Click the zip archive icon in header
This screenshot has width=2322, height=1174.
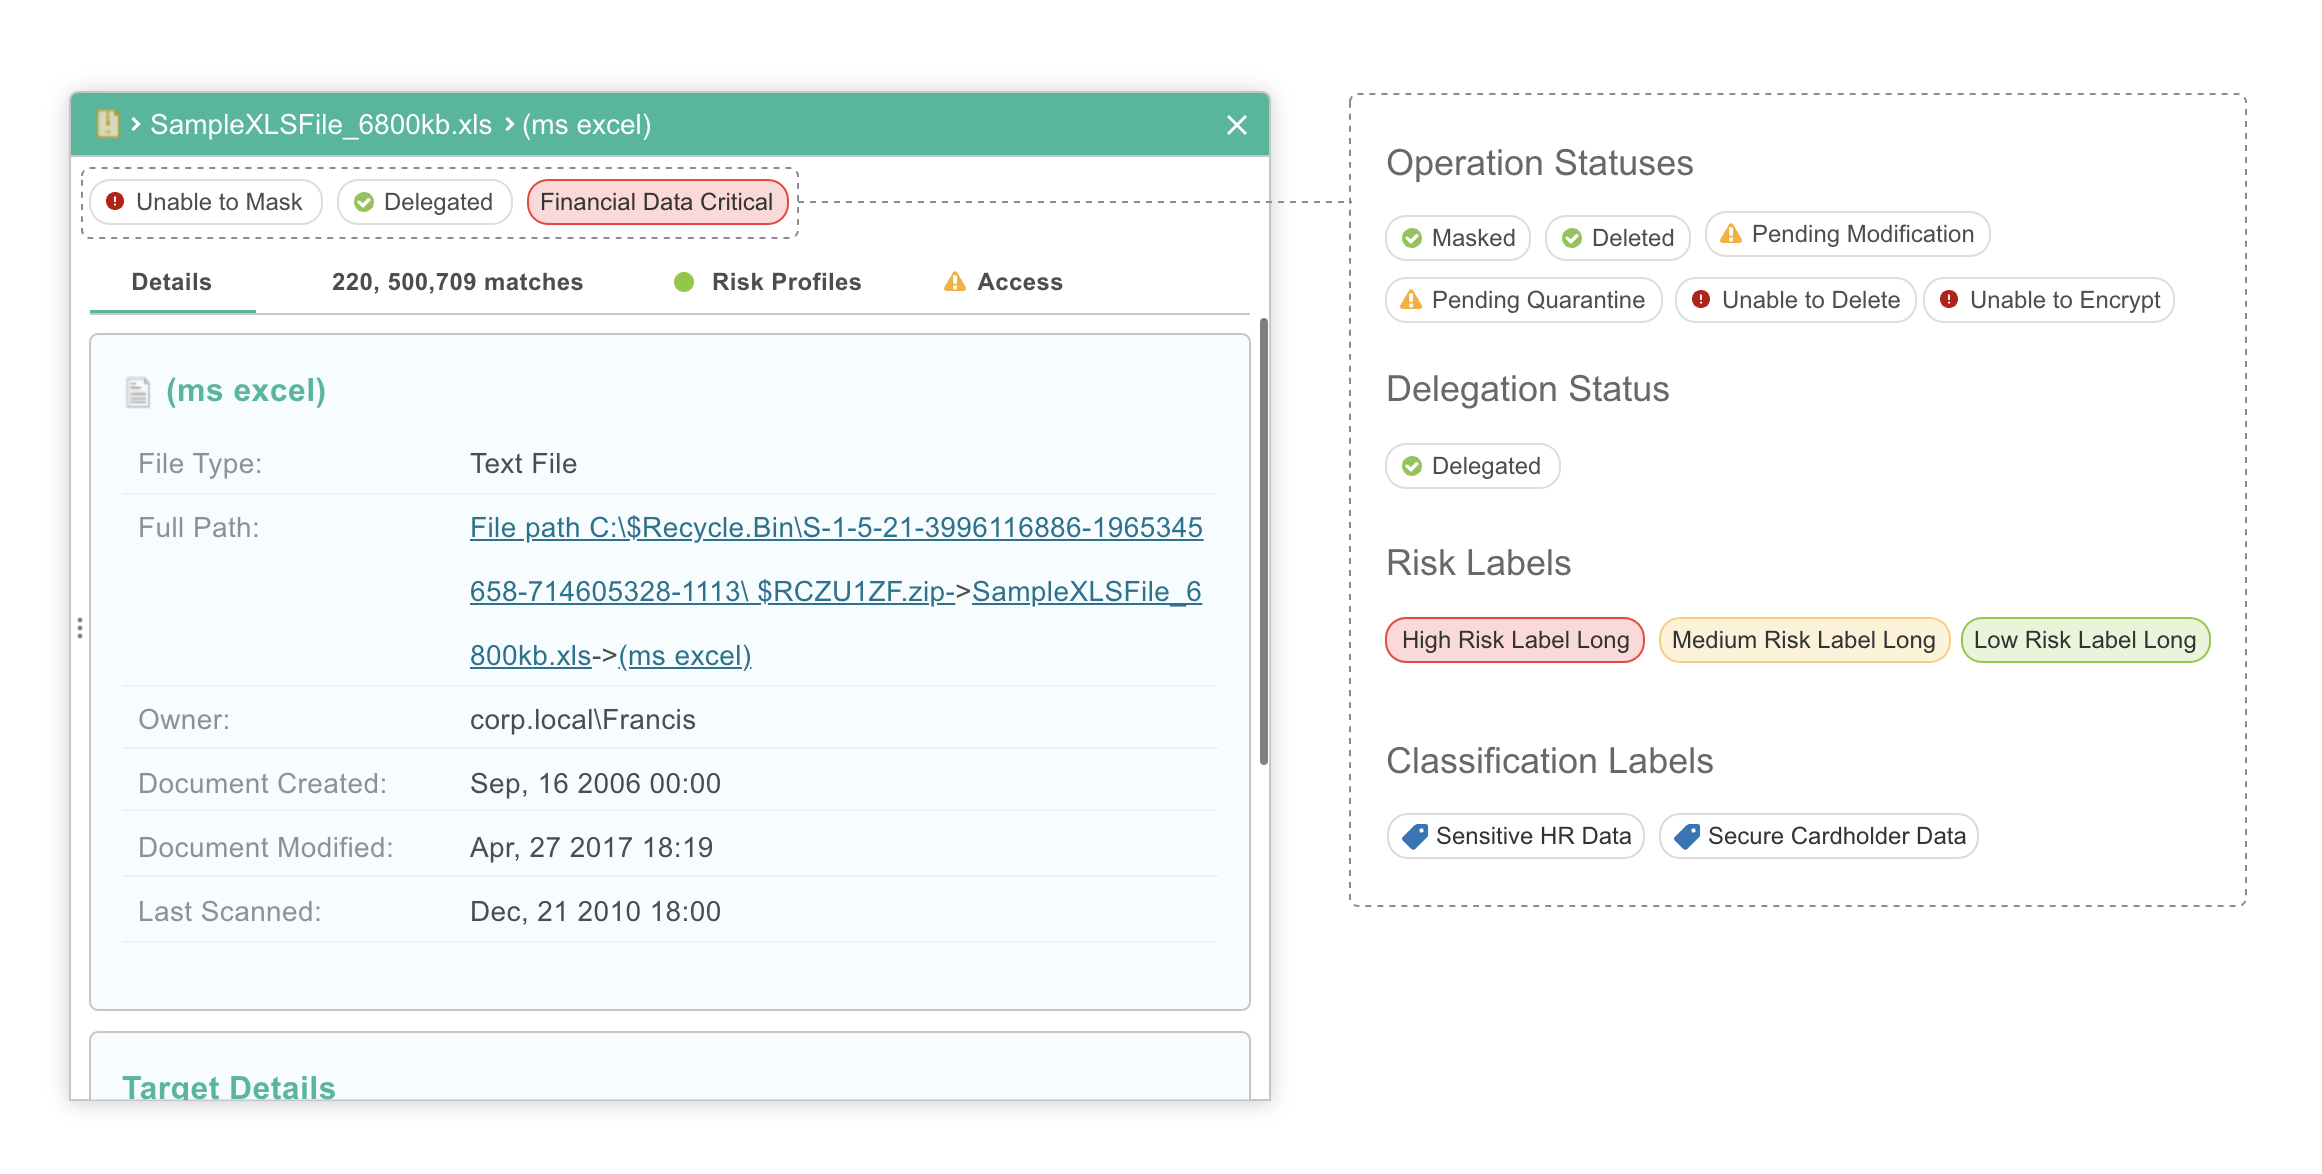click(107, 124)
